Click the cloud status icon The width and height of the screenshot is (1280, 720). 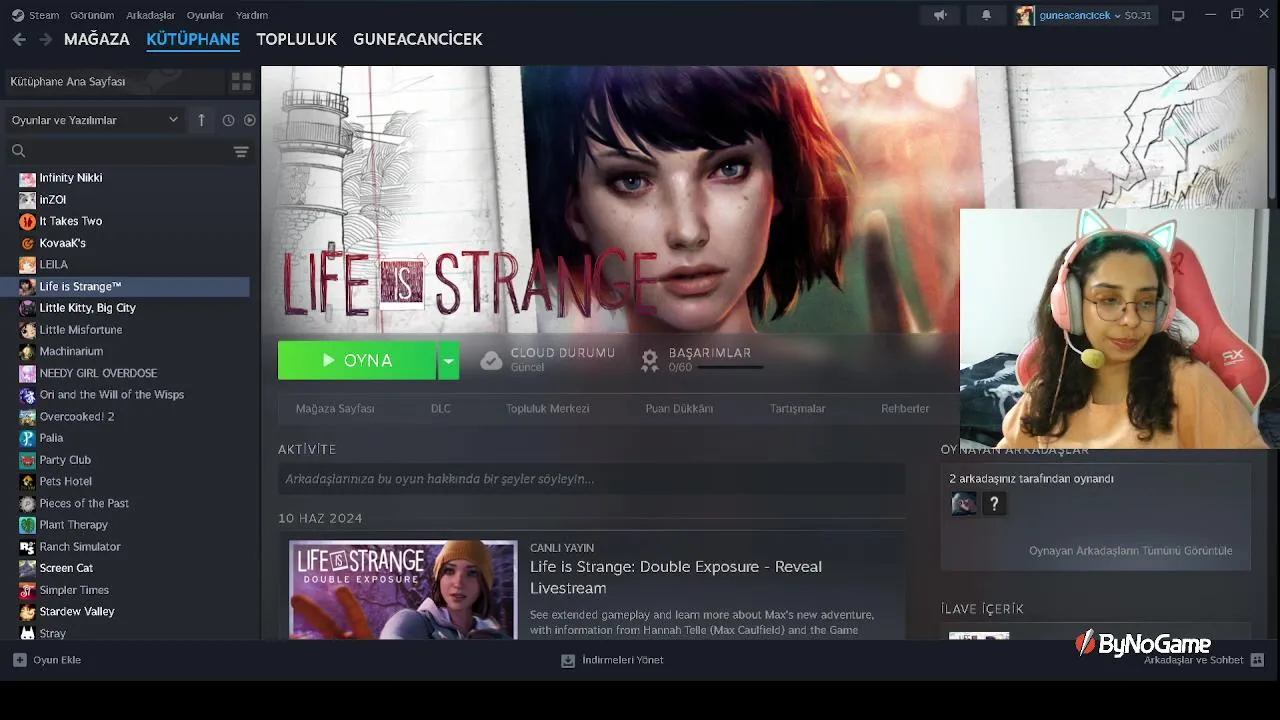click(491, 360)
